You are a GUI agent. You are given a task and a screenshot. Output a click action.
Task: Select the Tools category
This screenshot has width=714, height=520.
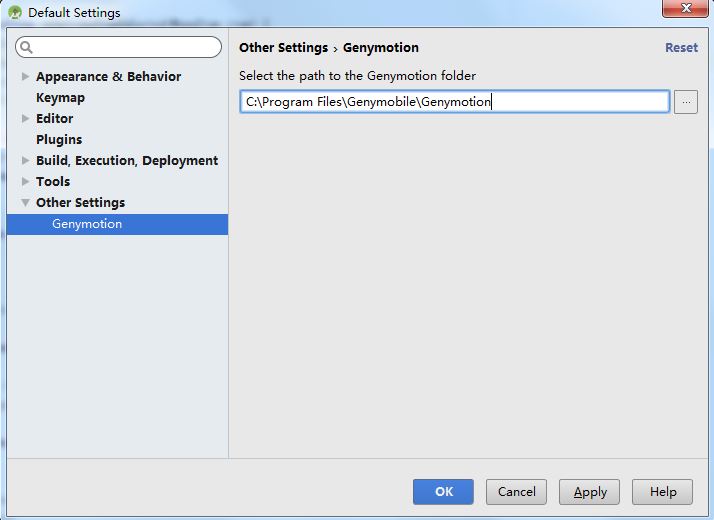(x=53, y=181)
